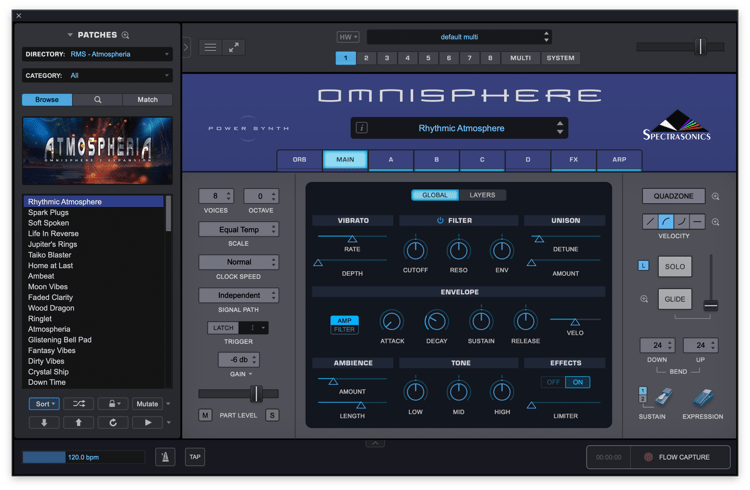750x490 pixels.
Task: Switch to the FX tab
Action: tap(574, 159)
